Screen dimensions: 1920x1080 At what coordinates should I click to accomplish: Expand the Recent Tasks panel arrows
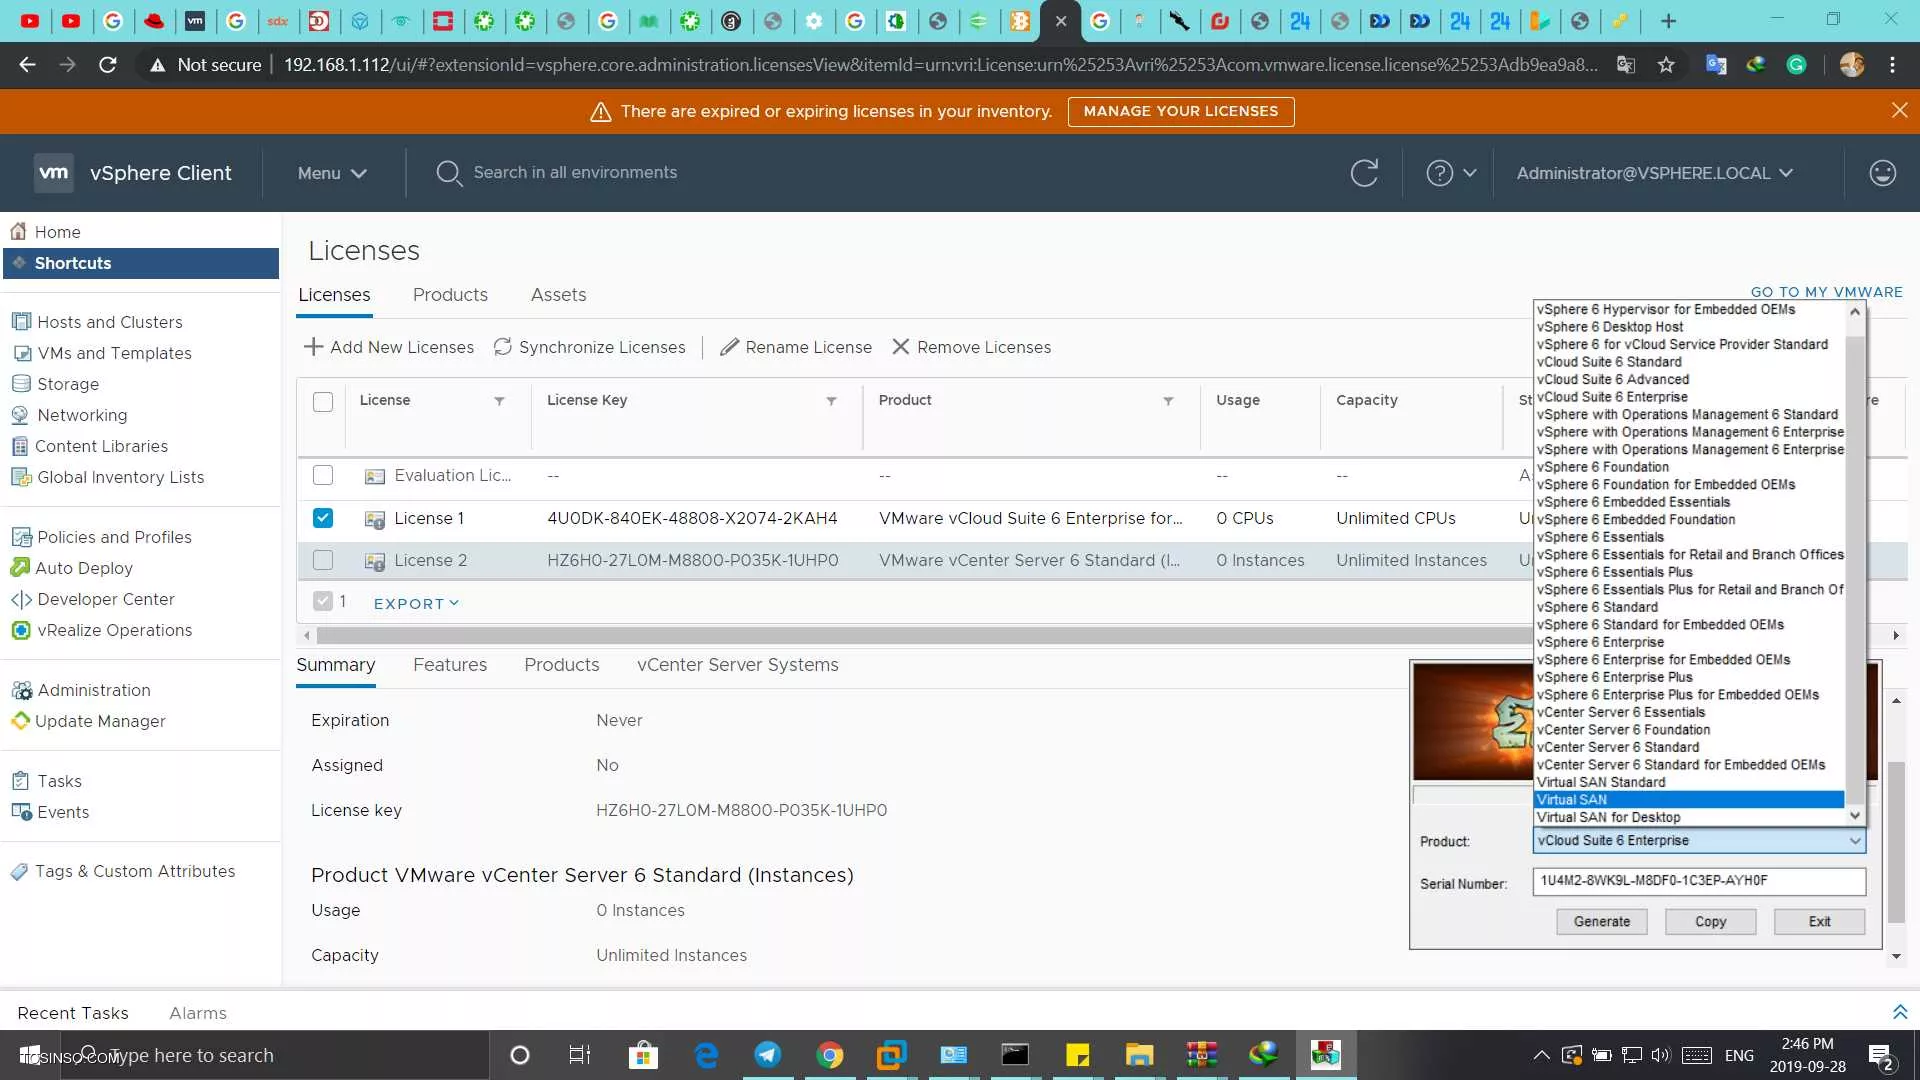click(x=1900, y=1012)
